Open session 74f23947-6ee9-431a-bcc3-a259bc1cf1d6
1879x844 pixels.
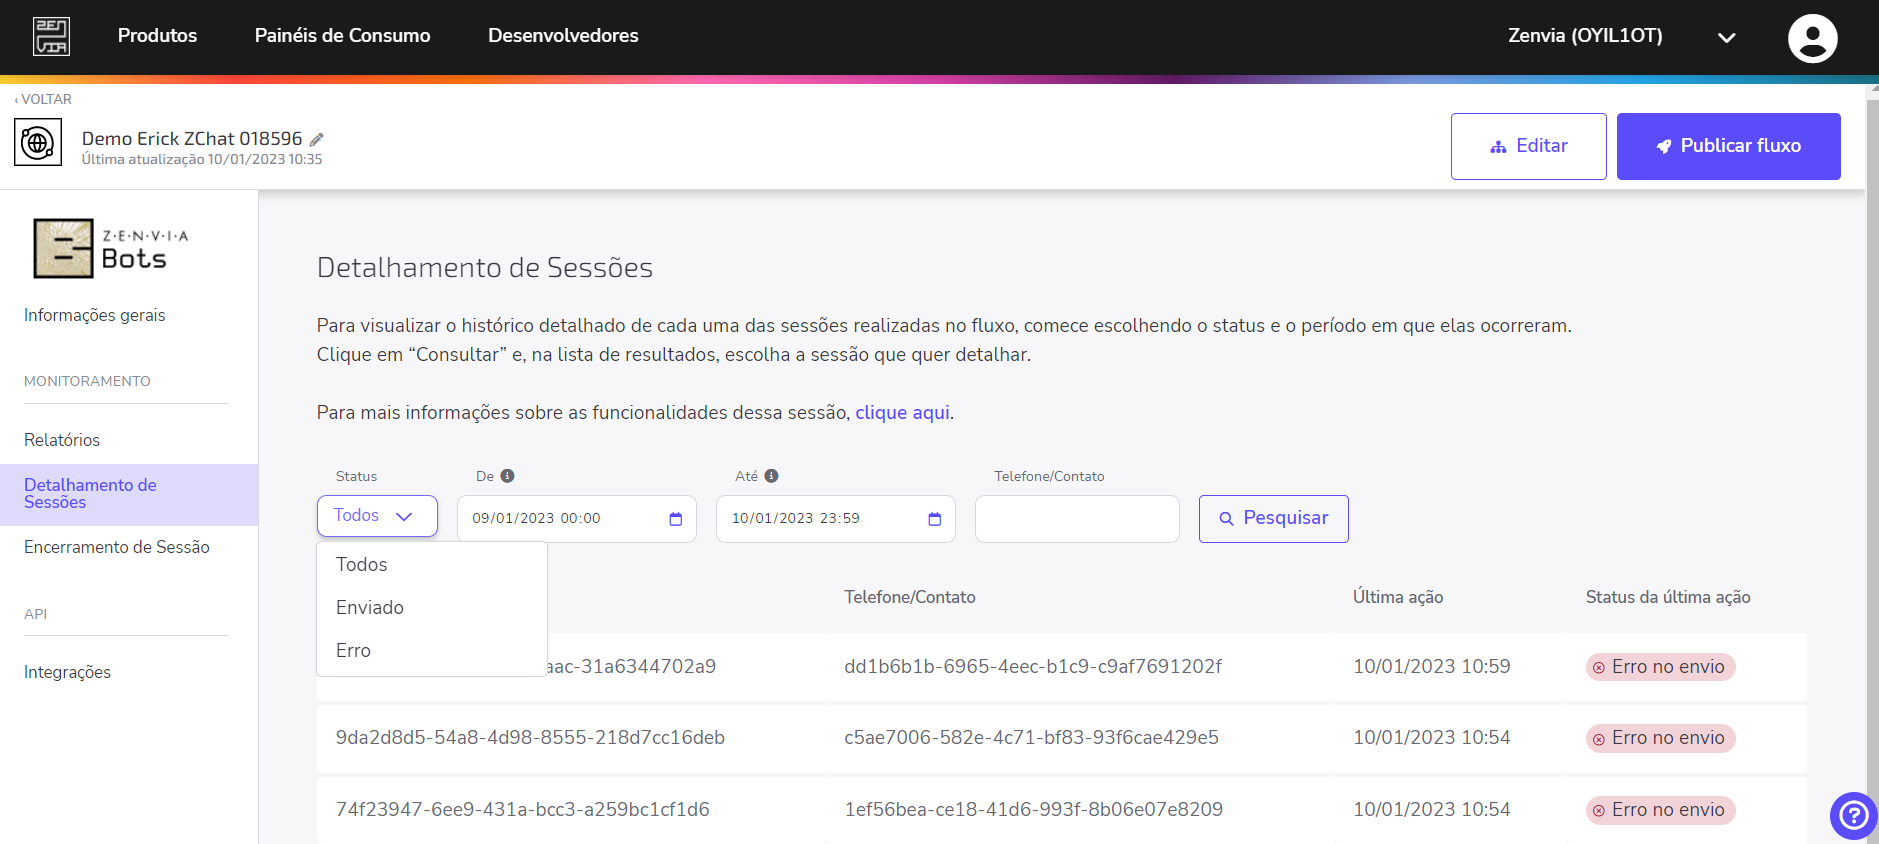tap(522, 809)
